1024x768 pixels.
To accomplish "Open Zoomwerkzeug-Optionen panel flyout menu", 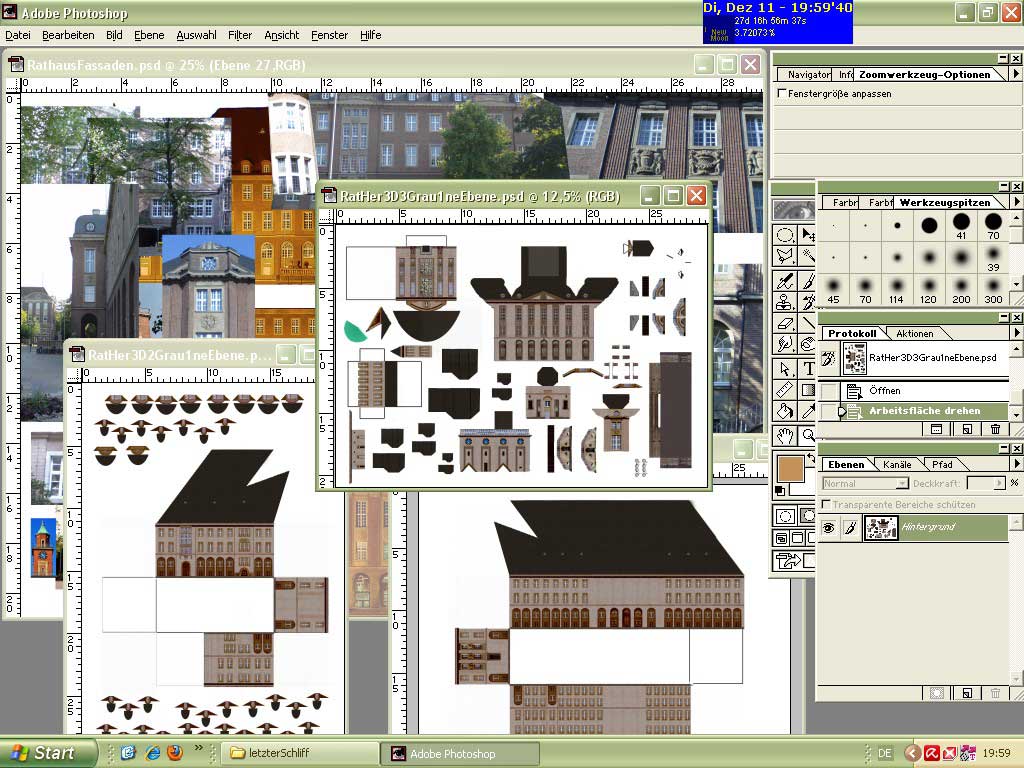I will [1016, 74].
